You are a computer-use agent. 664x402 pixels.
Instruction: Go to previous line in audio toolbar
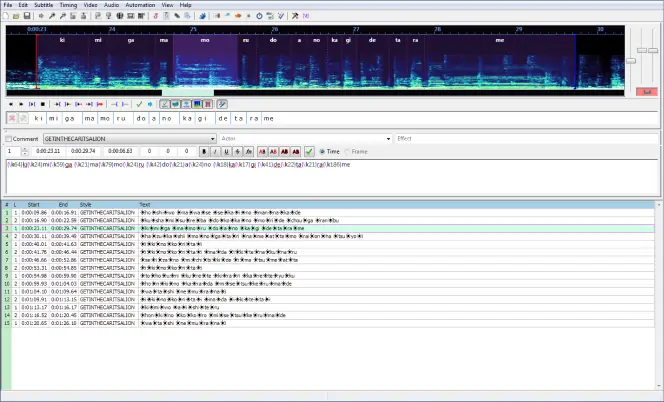(11, 104)
